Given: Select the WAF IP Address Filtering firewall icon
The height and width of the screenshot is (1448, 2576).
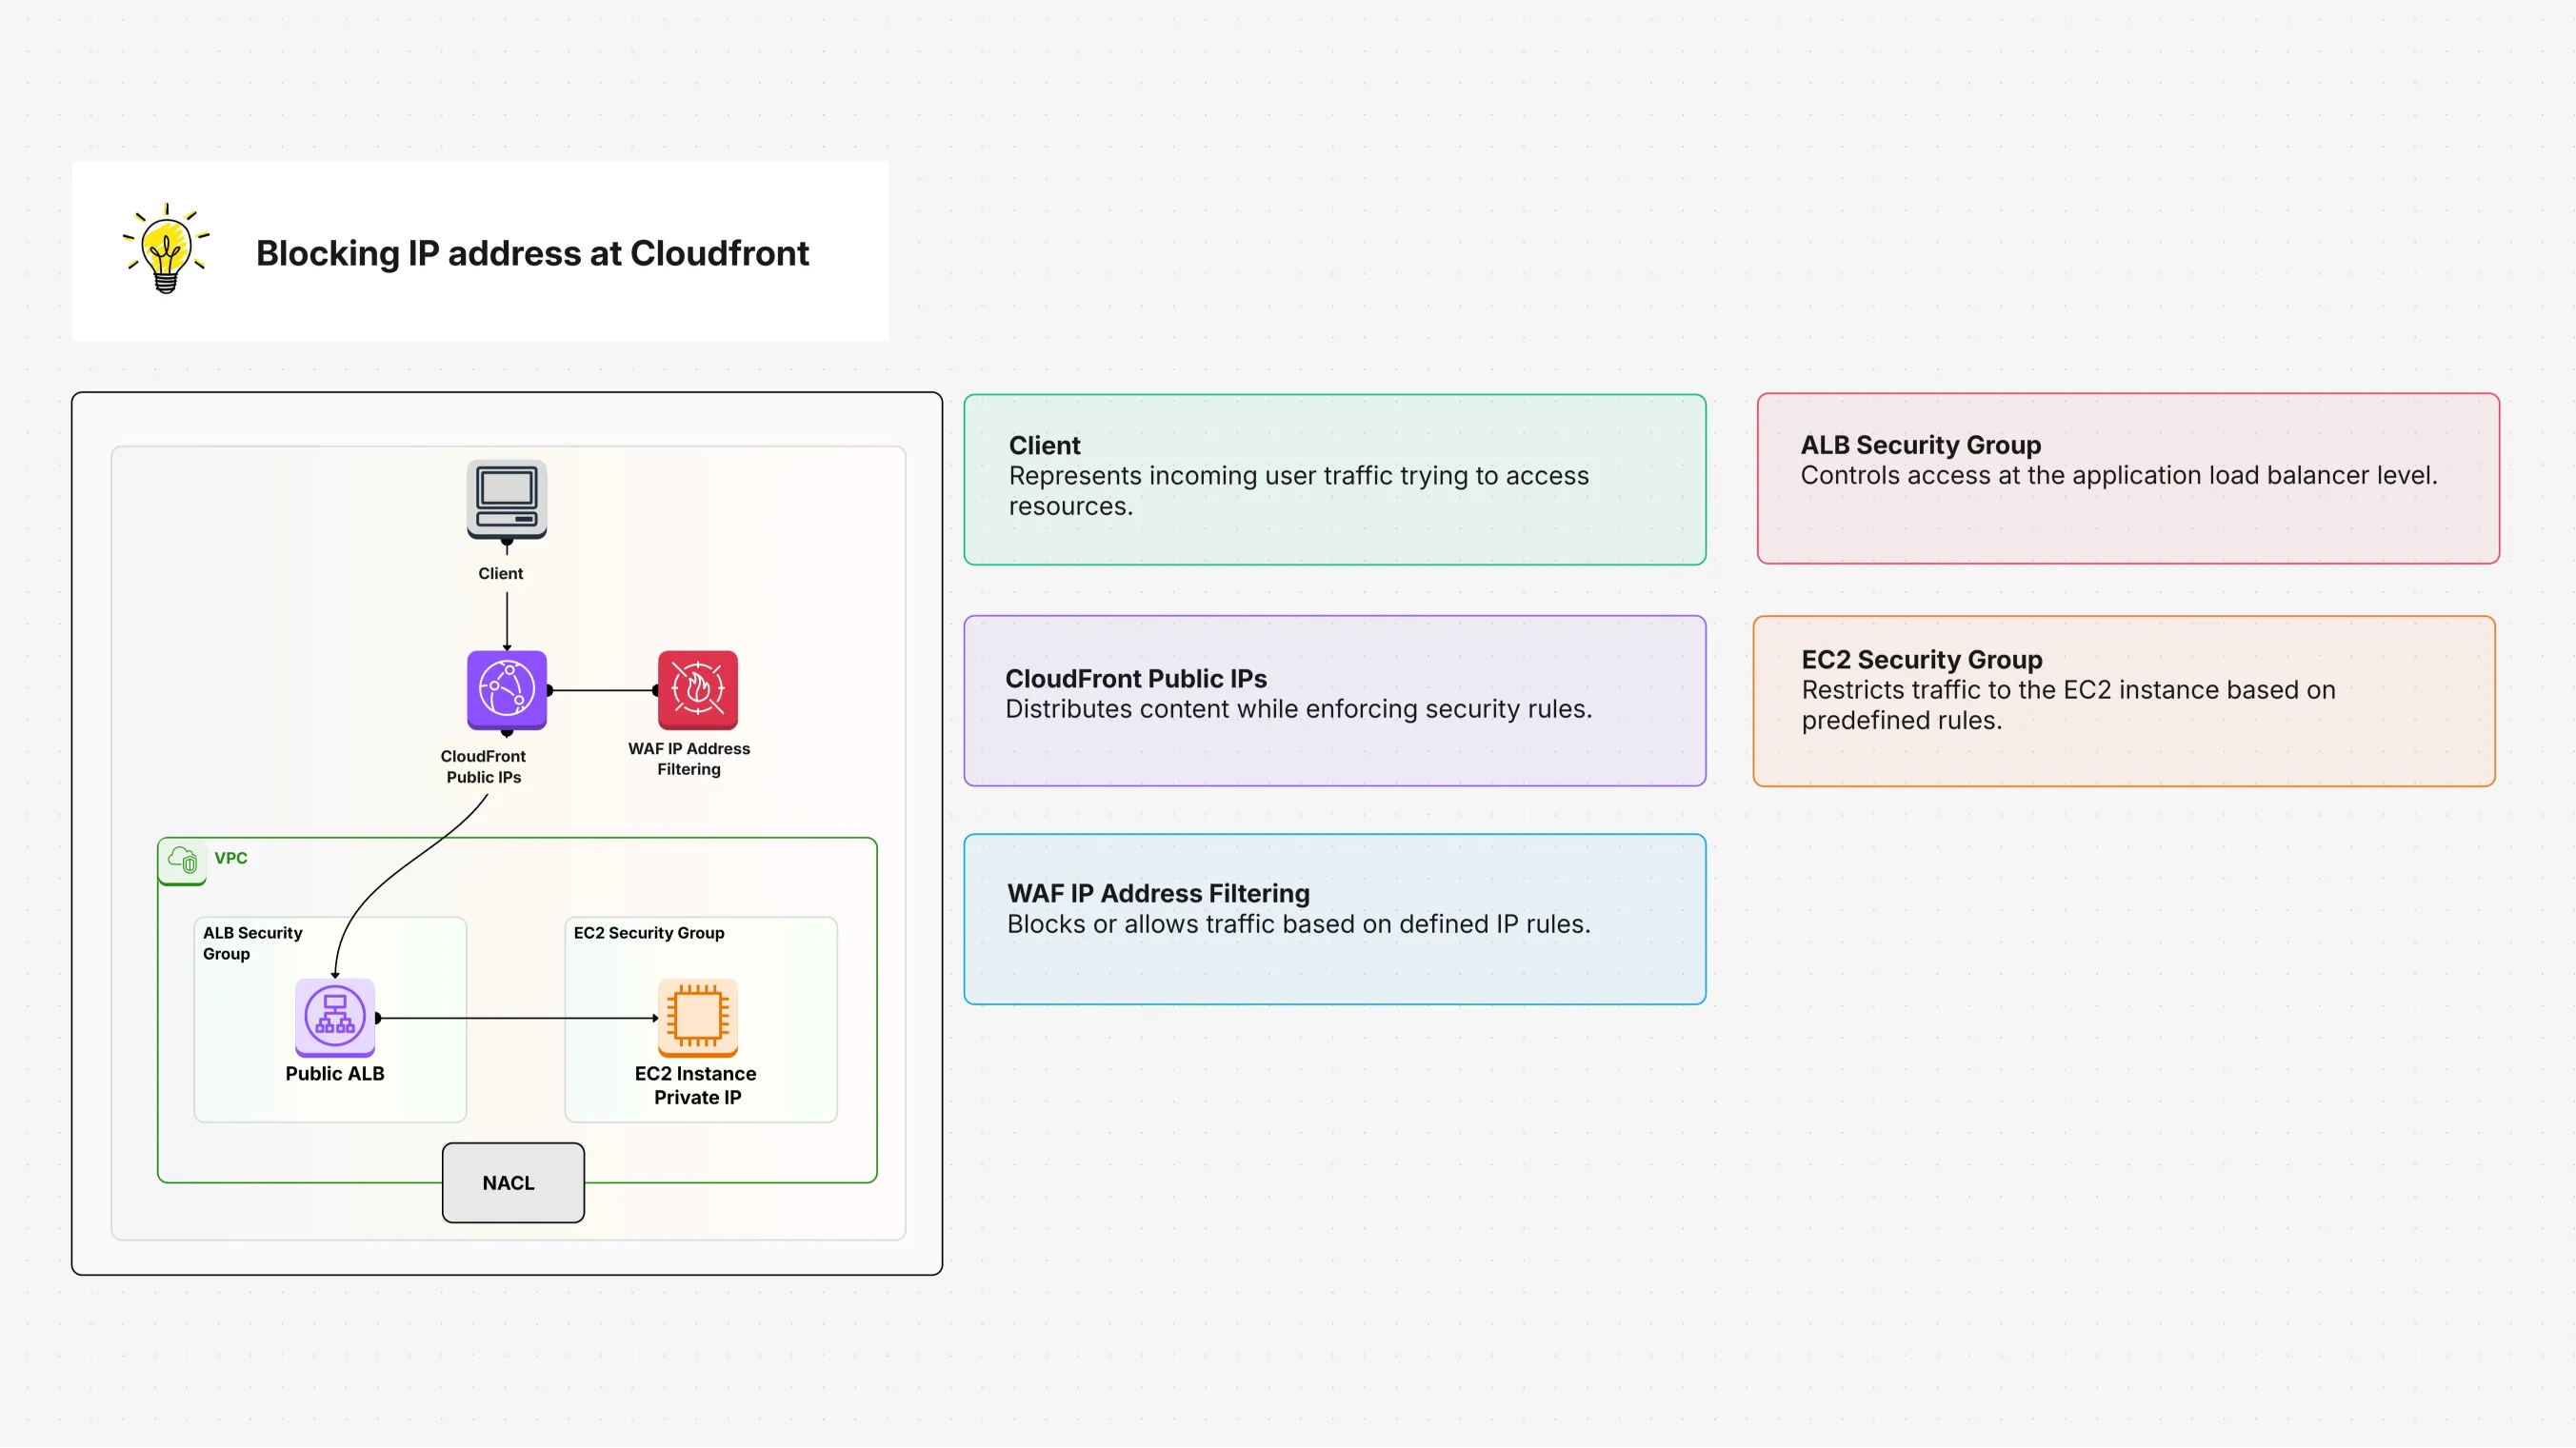Looking at the screenshot, I should (x=697, y=690).
